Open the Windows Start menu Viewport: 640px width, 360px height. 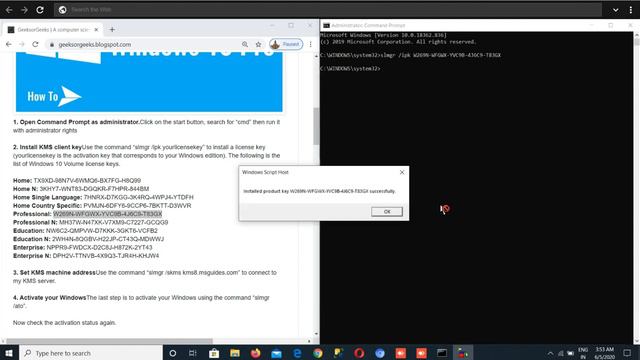(x=9, y=353)
